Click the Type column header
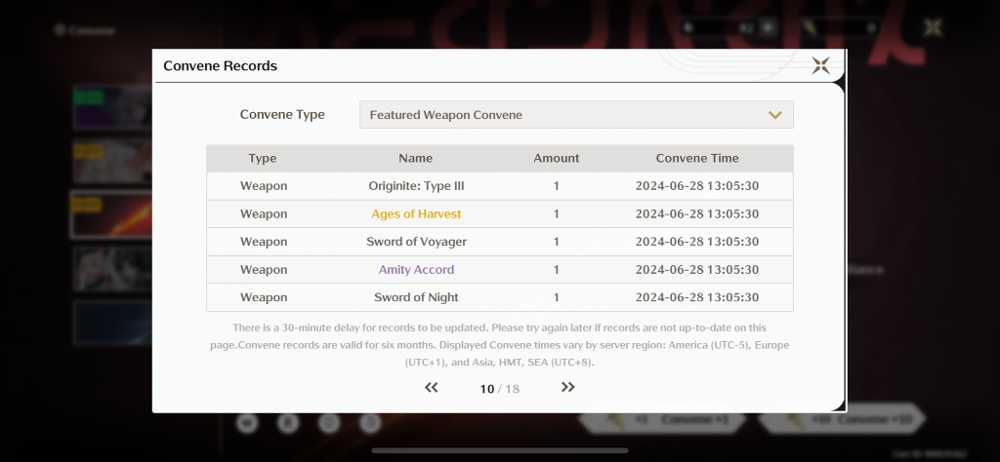This screenshot has height=462, width=1000. (263, 158)
